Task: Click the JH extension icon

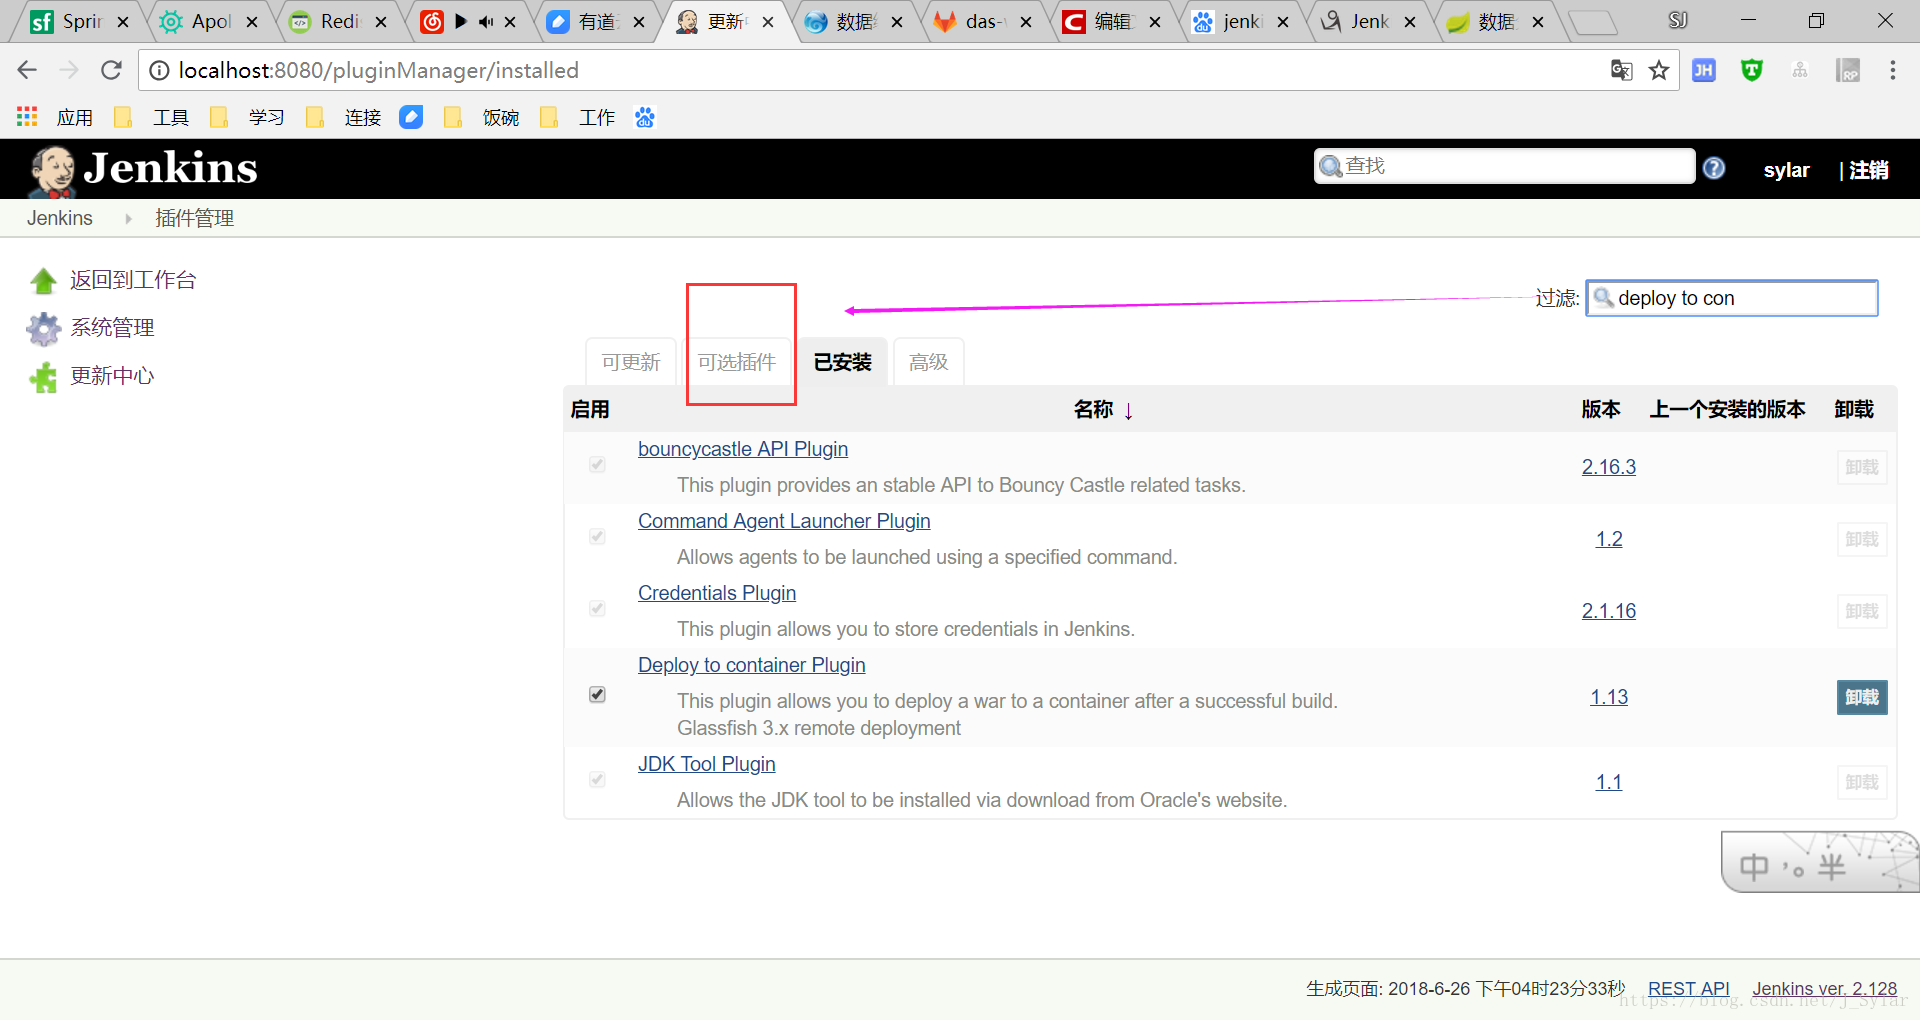Action: [1704, 70]
